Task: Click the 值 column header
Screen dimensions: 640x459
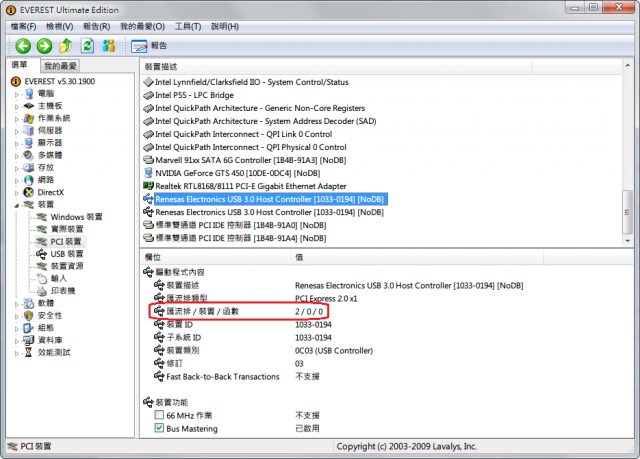Action: [x=417, y=257]
